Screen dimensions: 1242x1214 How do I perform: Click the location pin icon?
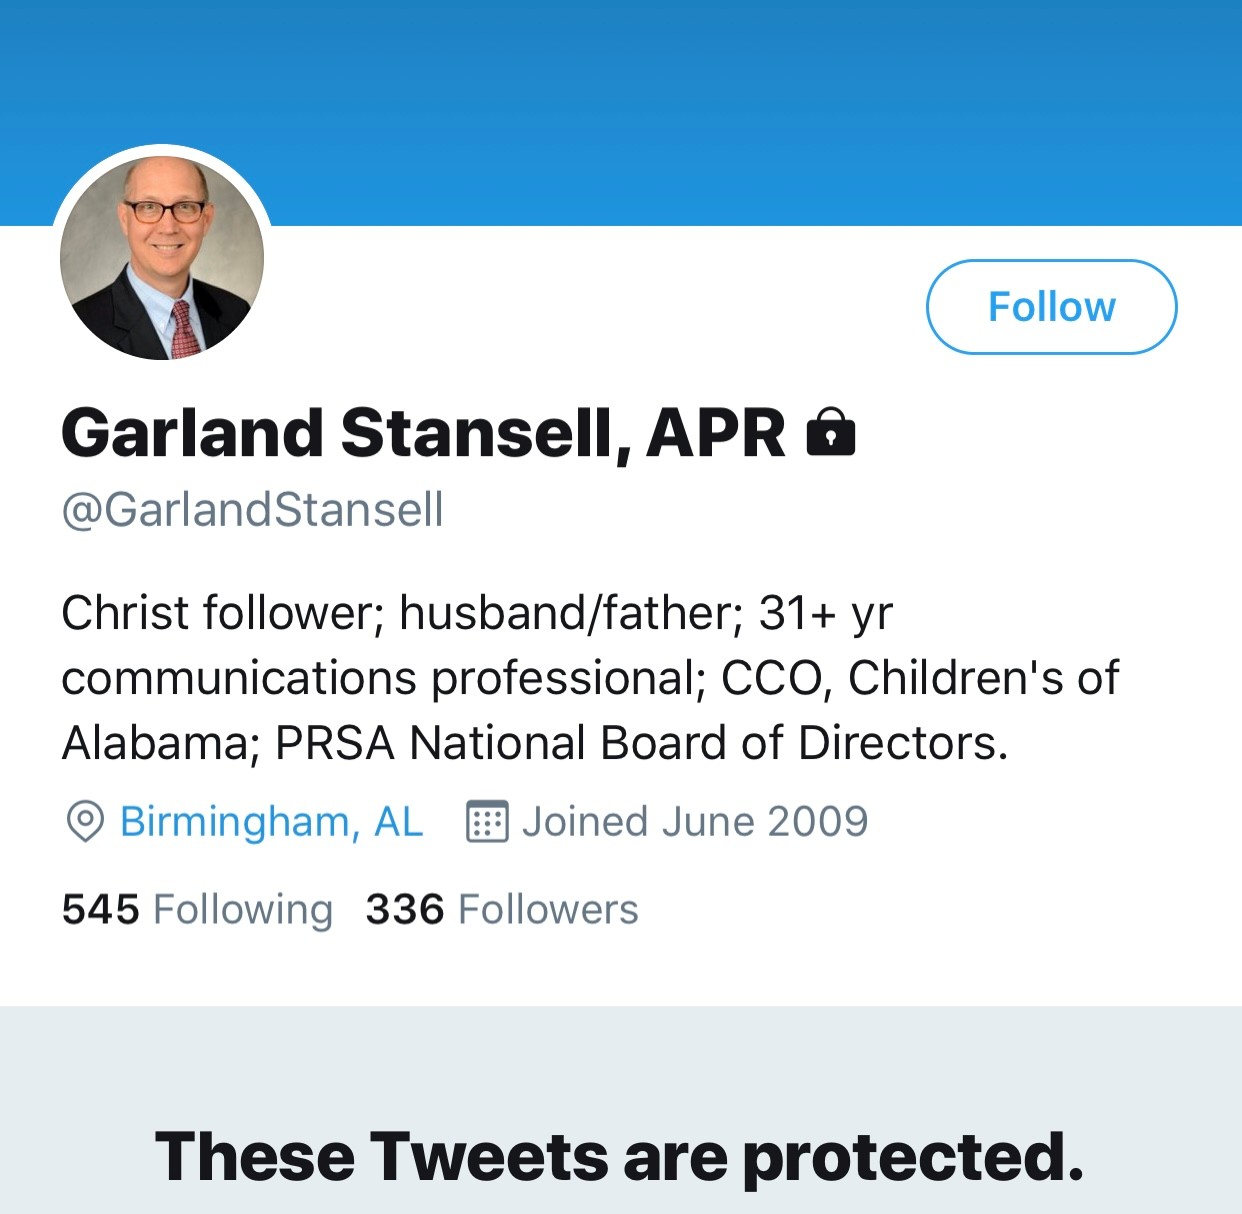[x=85, y=822]
